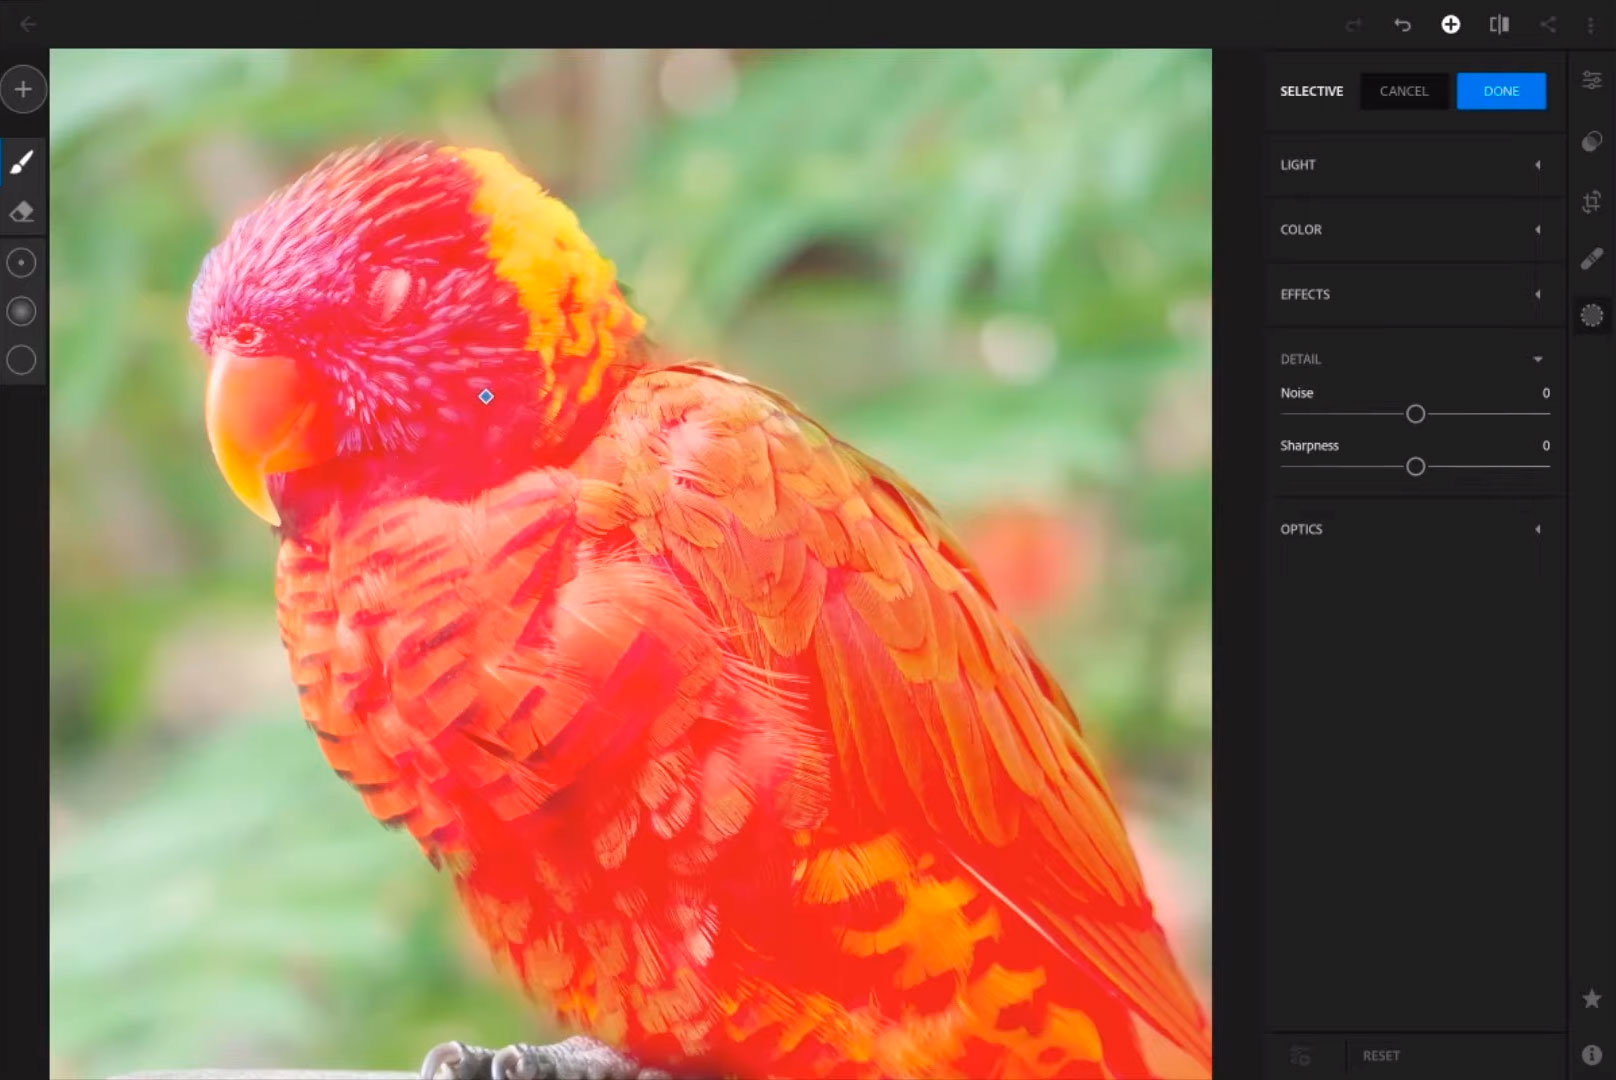This screenshot has width=1616, height=1080.
Task: Click the Sharpness value 0
Action: 1546,446
